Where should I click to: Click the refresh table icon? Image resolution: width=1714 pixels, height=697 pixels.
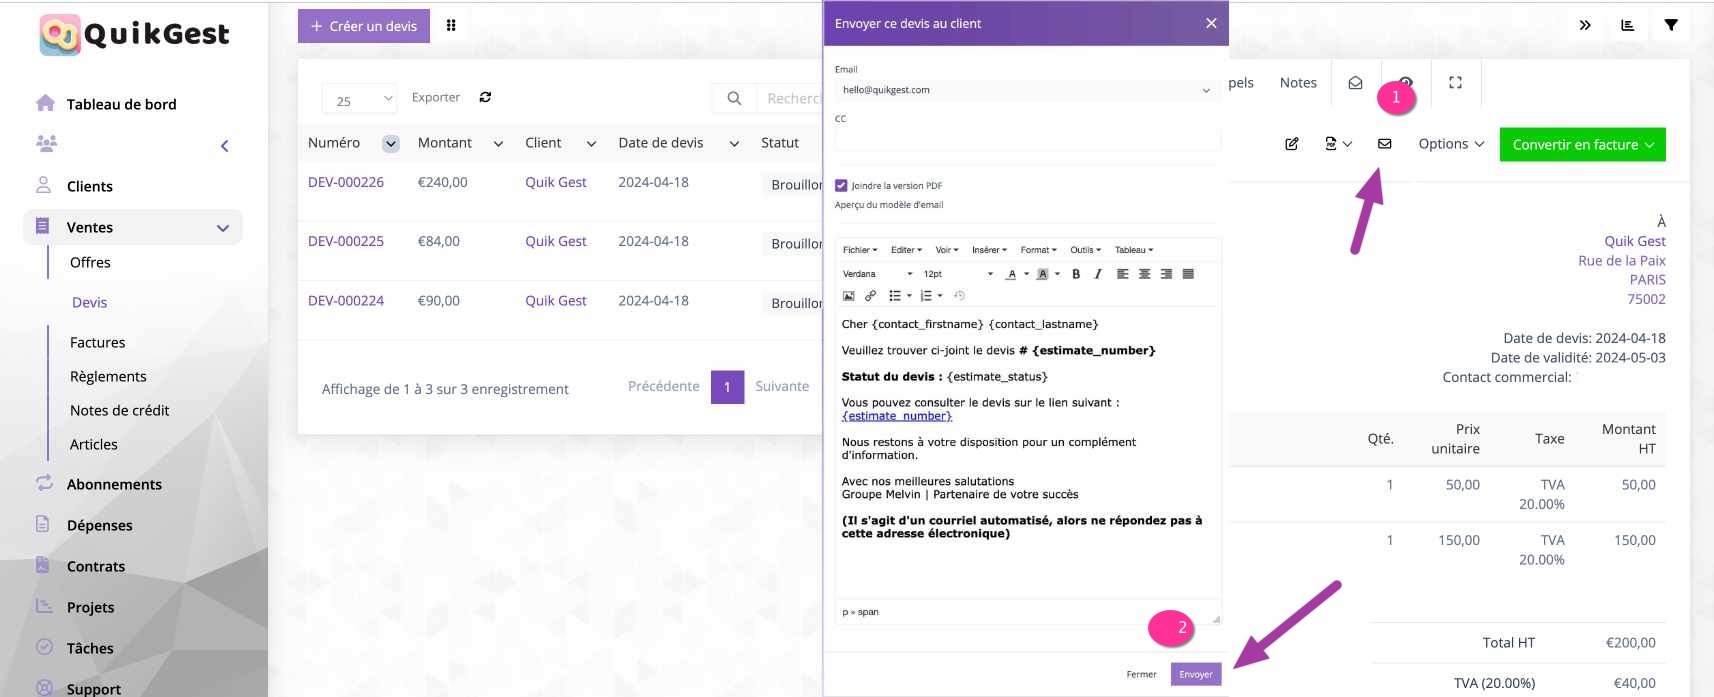coord(485,97)
